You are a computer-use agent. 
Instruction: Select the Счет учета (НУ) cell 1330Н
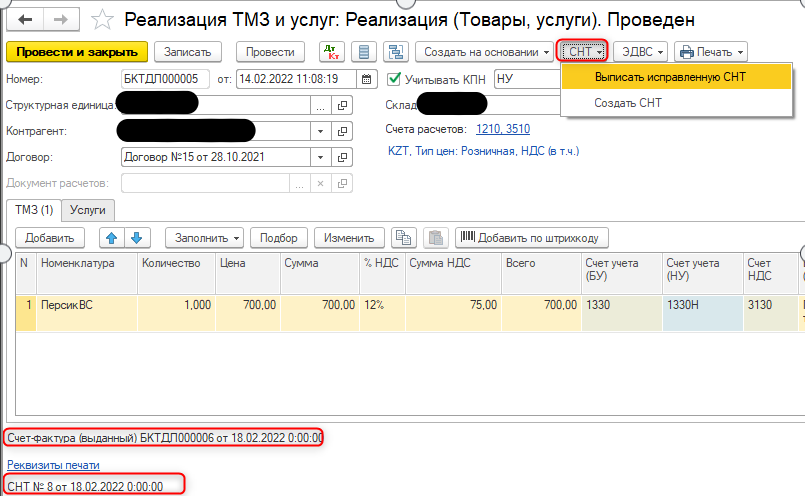[x=703, y=312]
